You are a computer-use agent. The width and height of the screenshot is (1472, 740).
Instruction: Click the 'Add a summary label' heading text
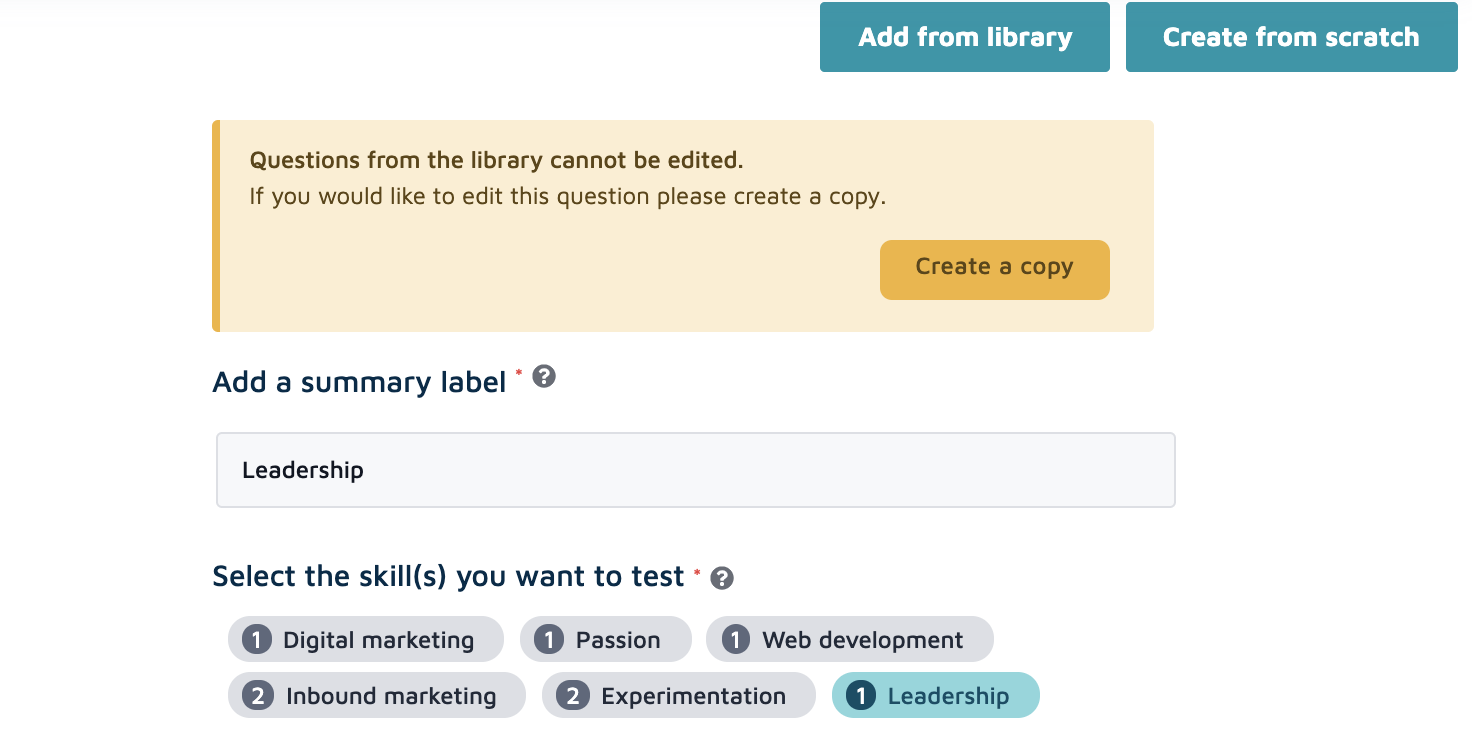(x=359, y=382)
